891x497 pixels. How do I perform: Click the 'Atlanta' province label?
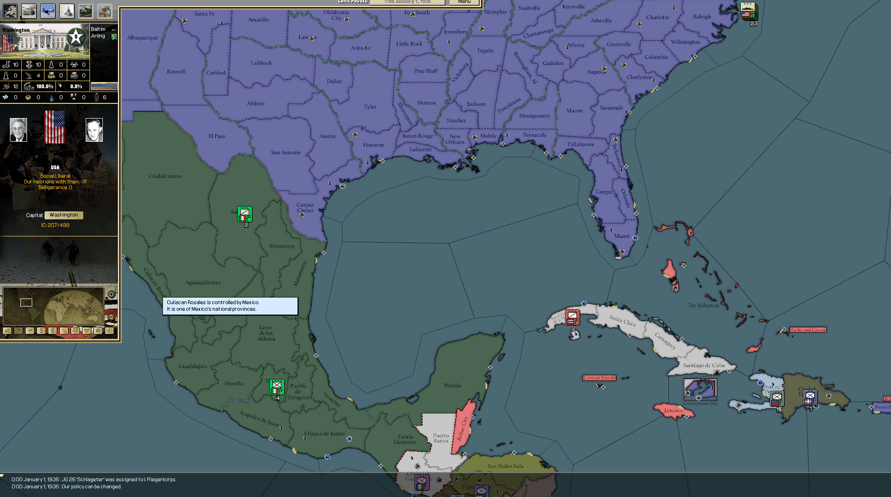576,45
